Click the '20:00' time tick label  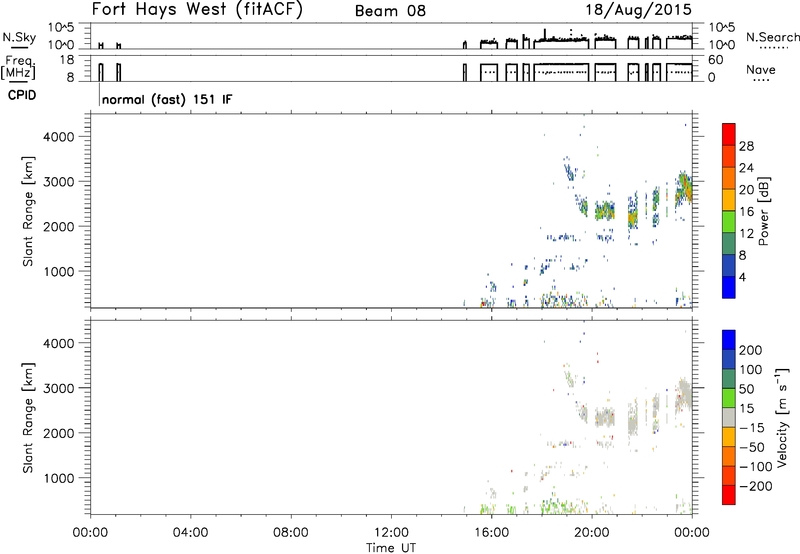tap(592, 533)
